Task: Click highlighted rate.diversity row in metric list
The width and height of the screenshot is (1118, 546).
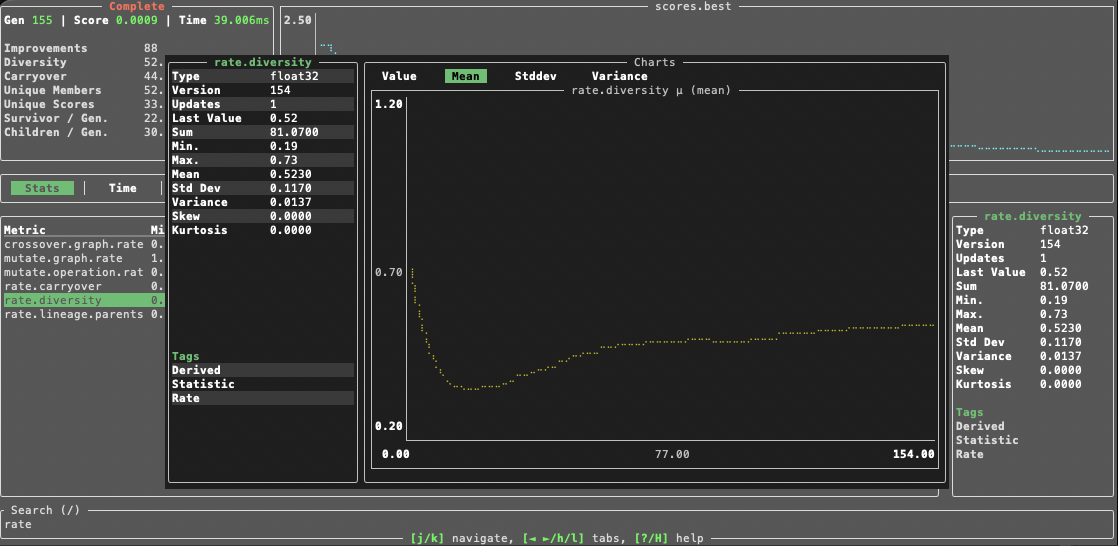Action: (x=84, y=300)
